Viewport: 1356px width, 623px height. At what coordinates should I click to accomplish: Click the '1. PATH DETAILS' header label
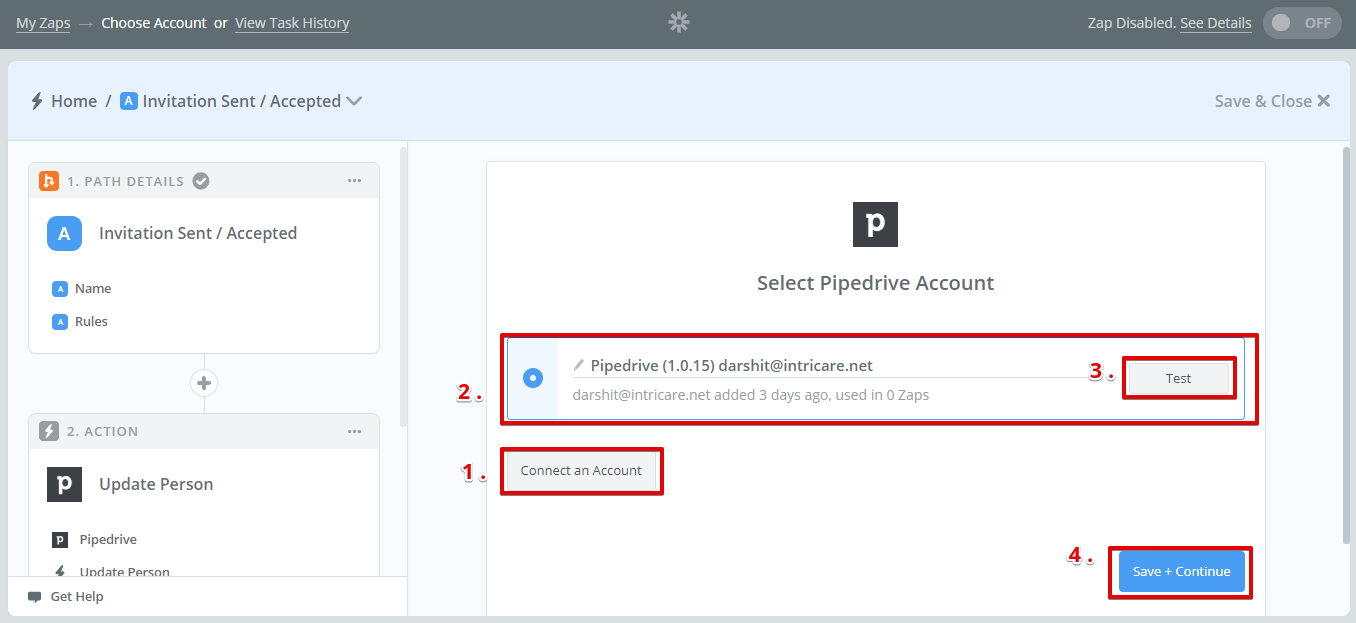click(x=125, y=181)
